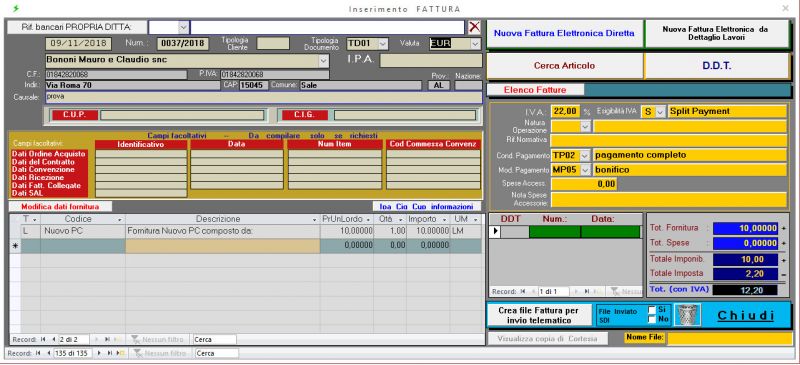Click Ipa Cig Cup informazioni link
The width and height of the screenshot is (800, 365).
pyautogui.click(x=426, y=207)
